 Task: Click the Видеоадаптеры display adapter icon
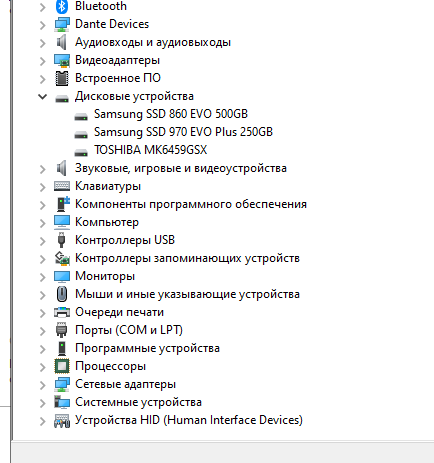click(62, 60)
